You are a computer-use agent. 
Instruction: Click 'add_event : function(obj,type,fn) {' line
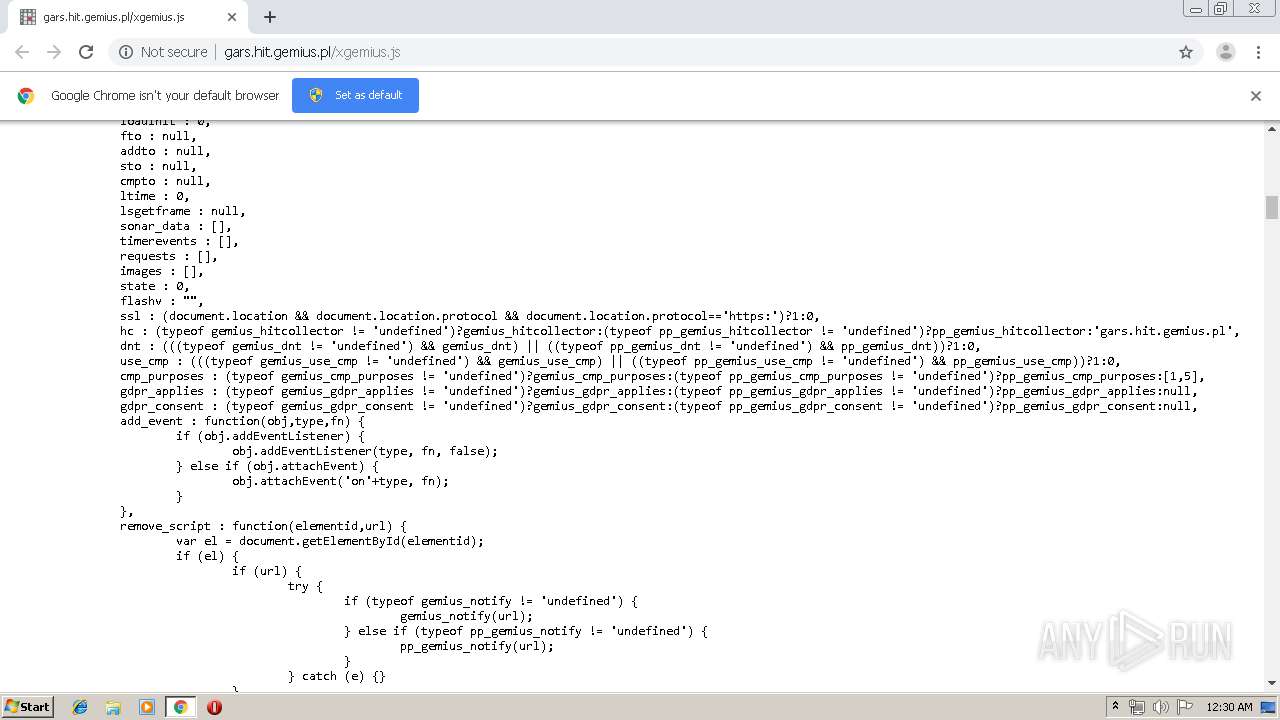point(242,421)
